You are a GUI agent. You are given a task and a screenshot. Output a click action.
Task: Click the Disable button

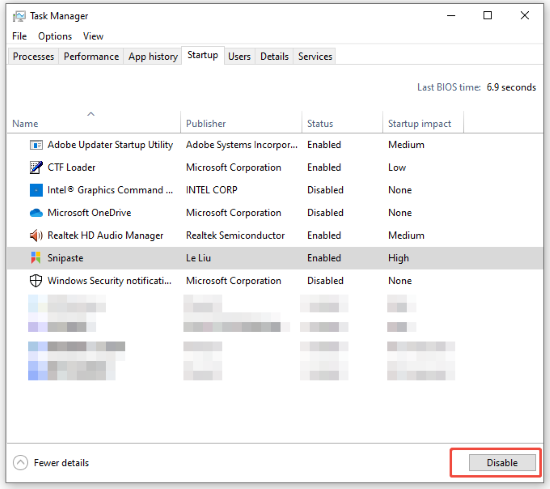[x=502, y=463]
